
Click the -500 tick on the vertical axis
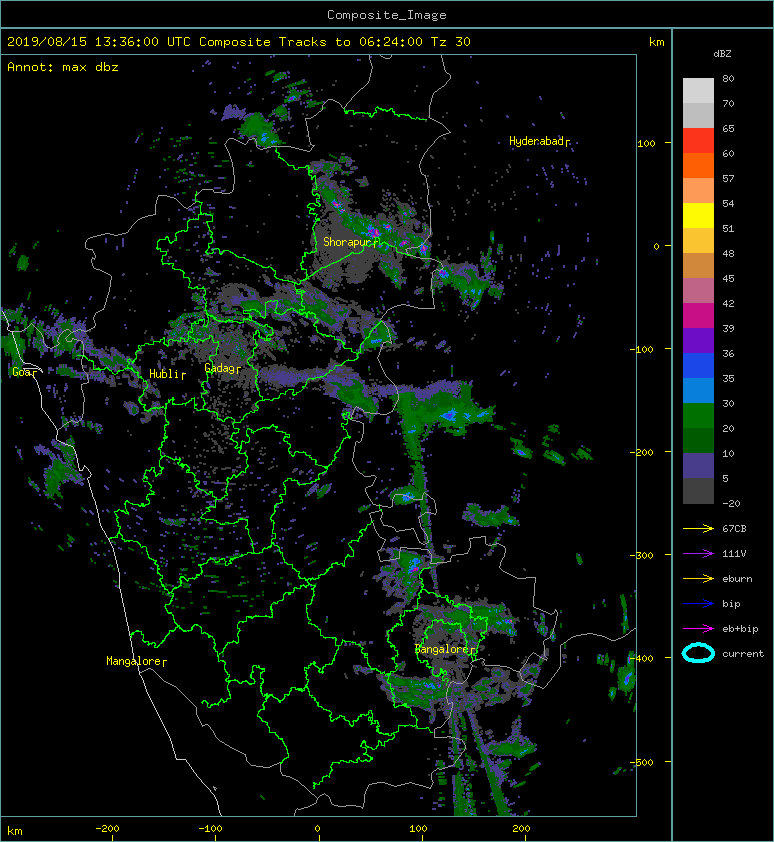642,762
